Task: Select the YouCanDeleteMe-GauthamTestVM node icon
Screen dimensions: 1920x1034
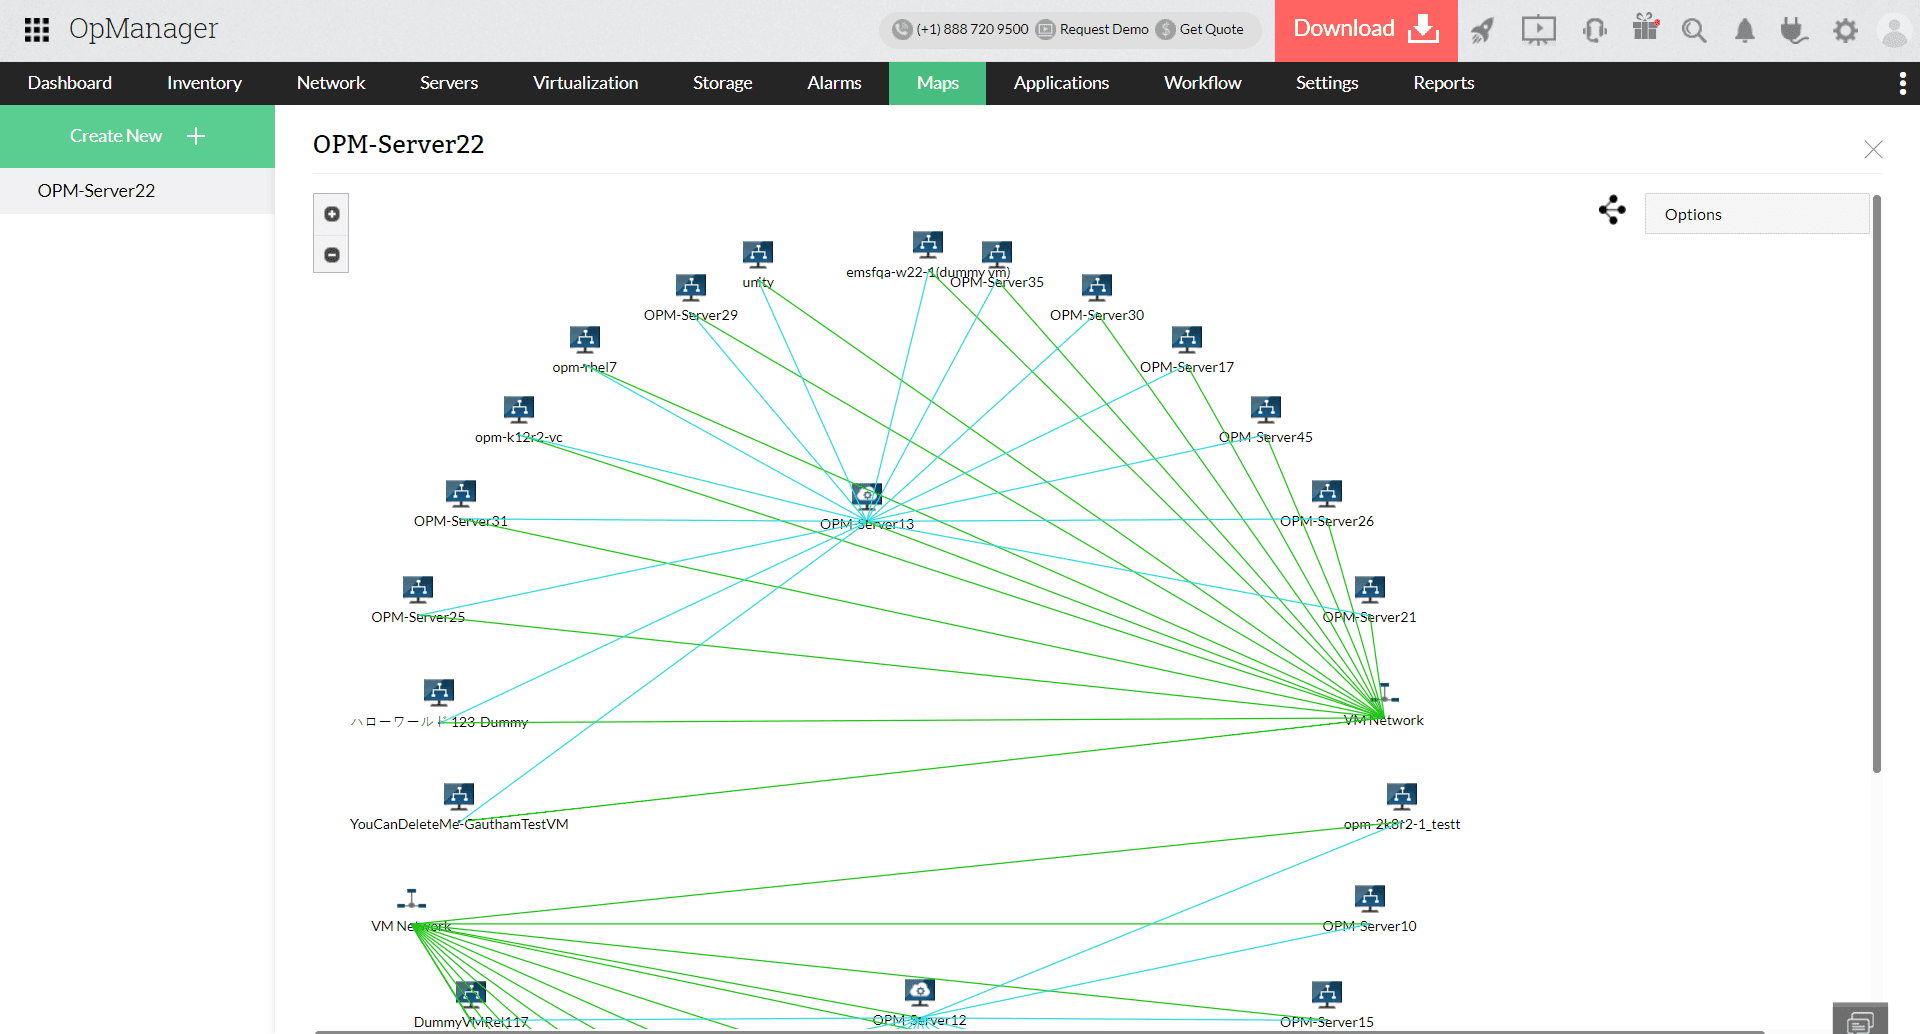Action: click(x=459, y=796)
